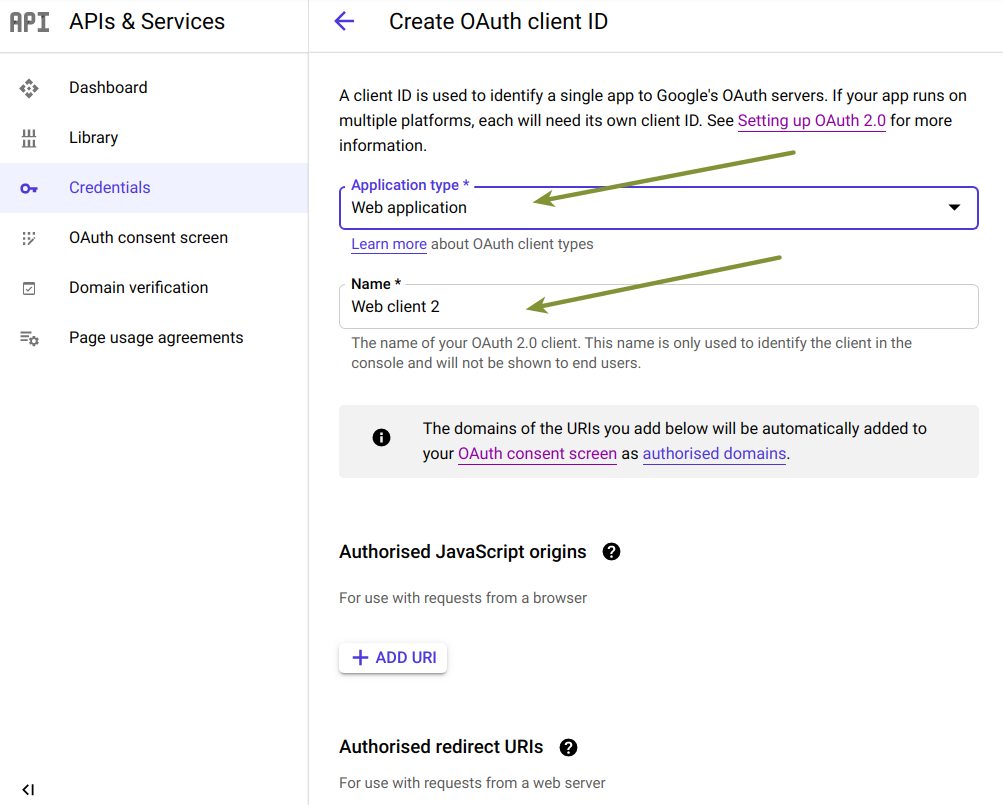The image size is (1003, 805).
Task: Click the Dashboard icon in sidebar
Action: coord(29,88)
